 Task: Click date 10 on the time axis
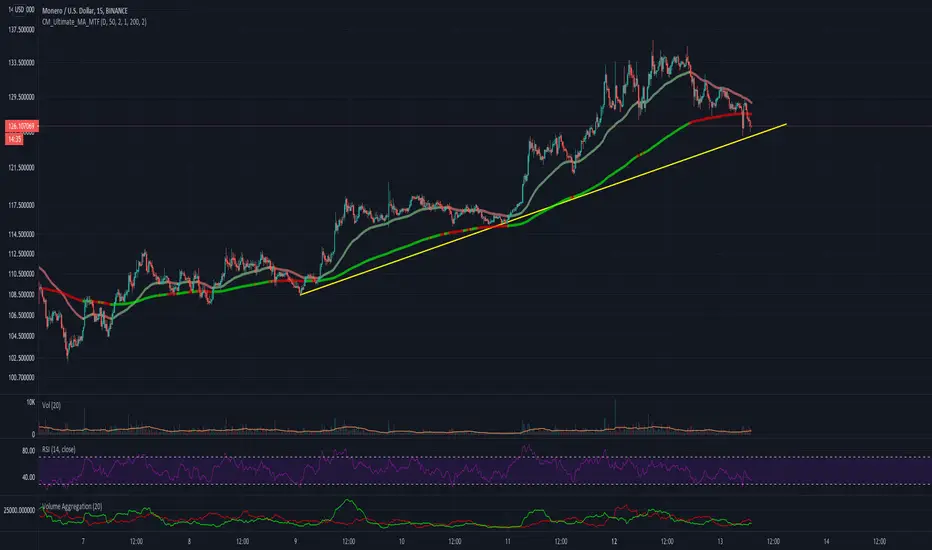[402, 542]
